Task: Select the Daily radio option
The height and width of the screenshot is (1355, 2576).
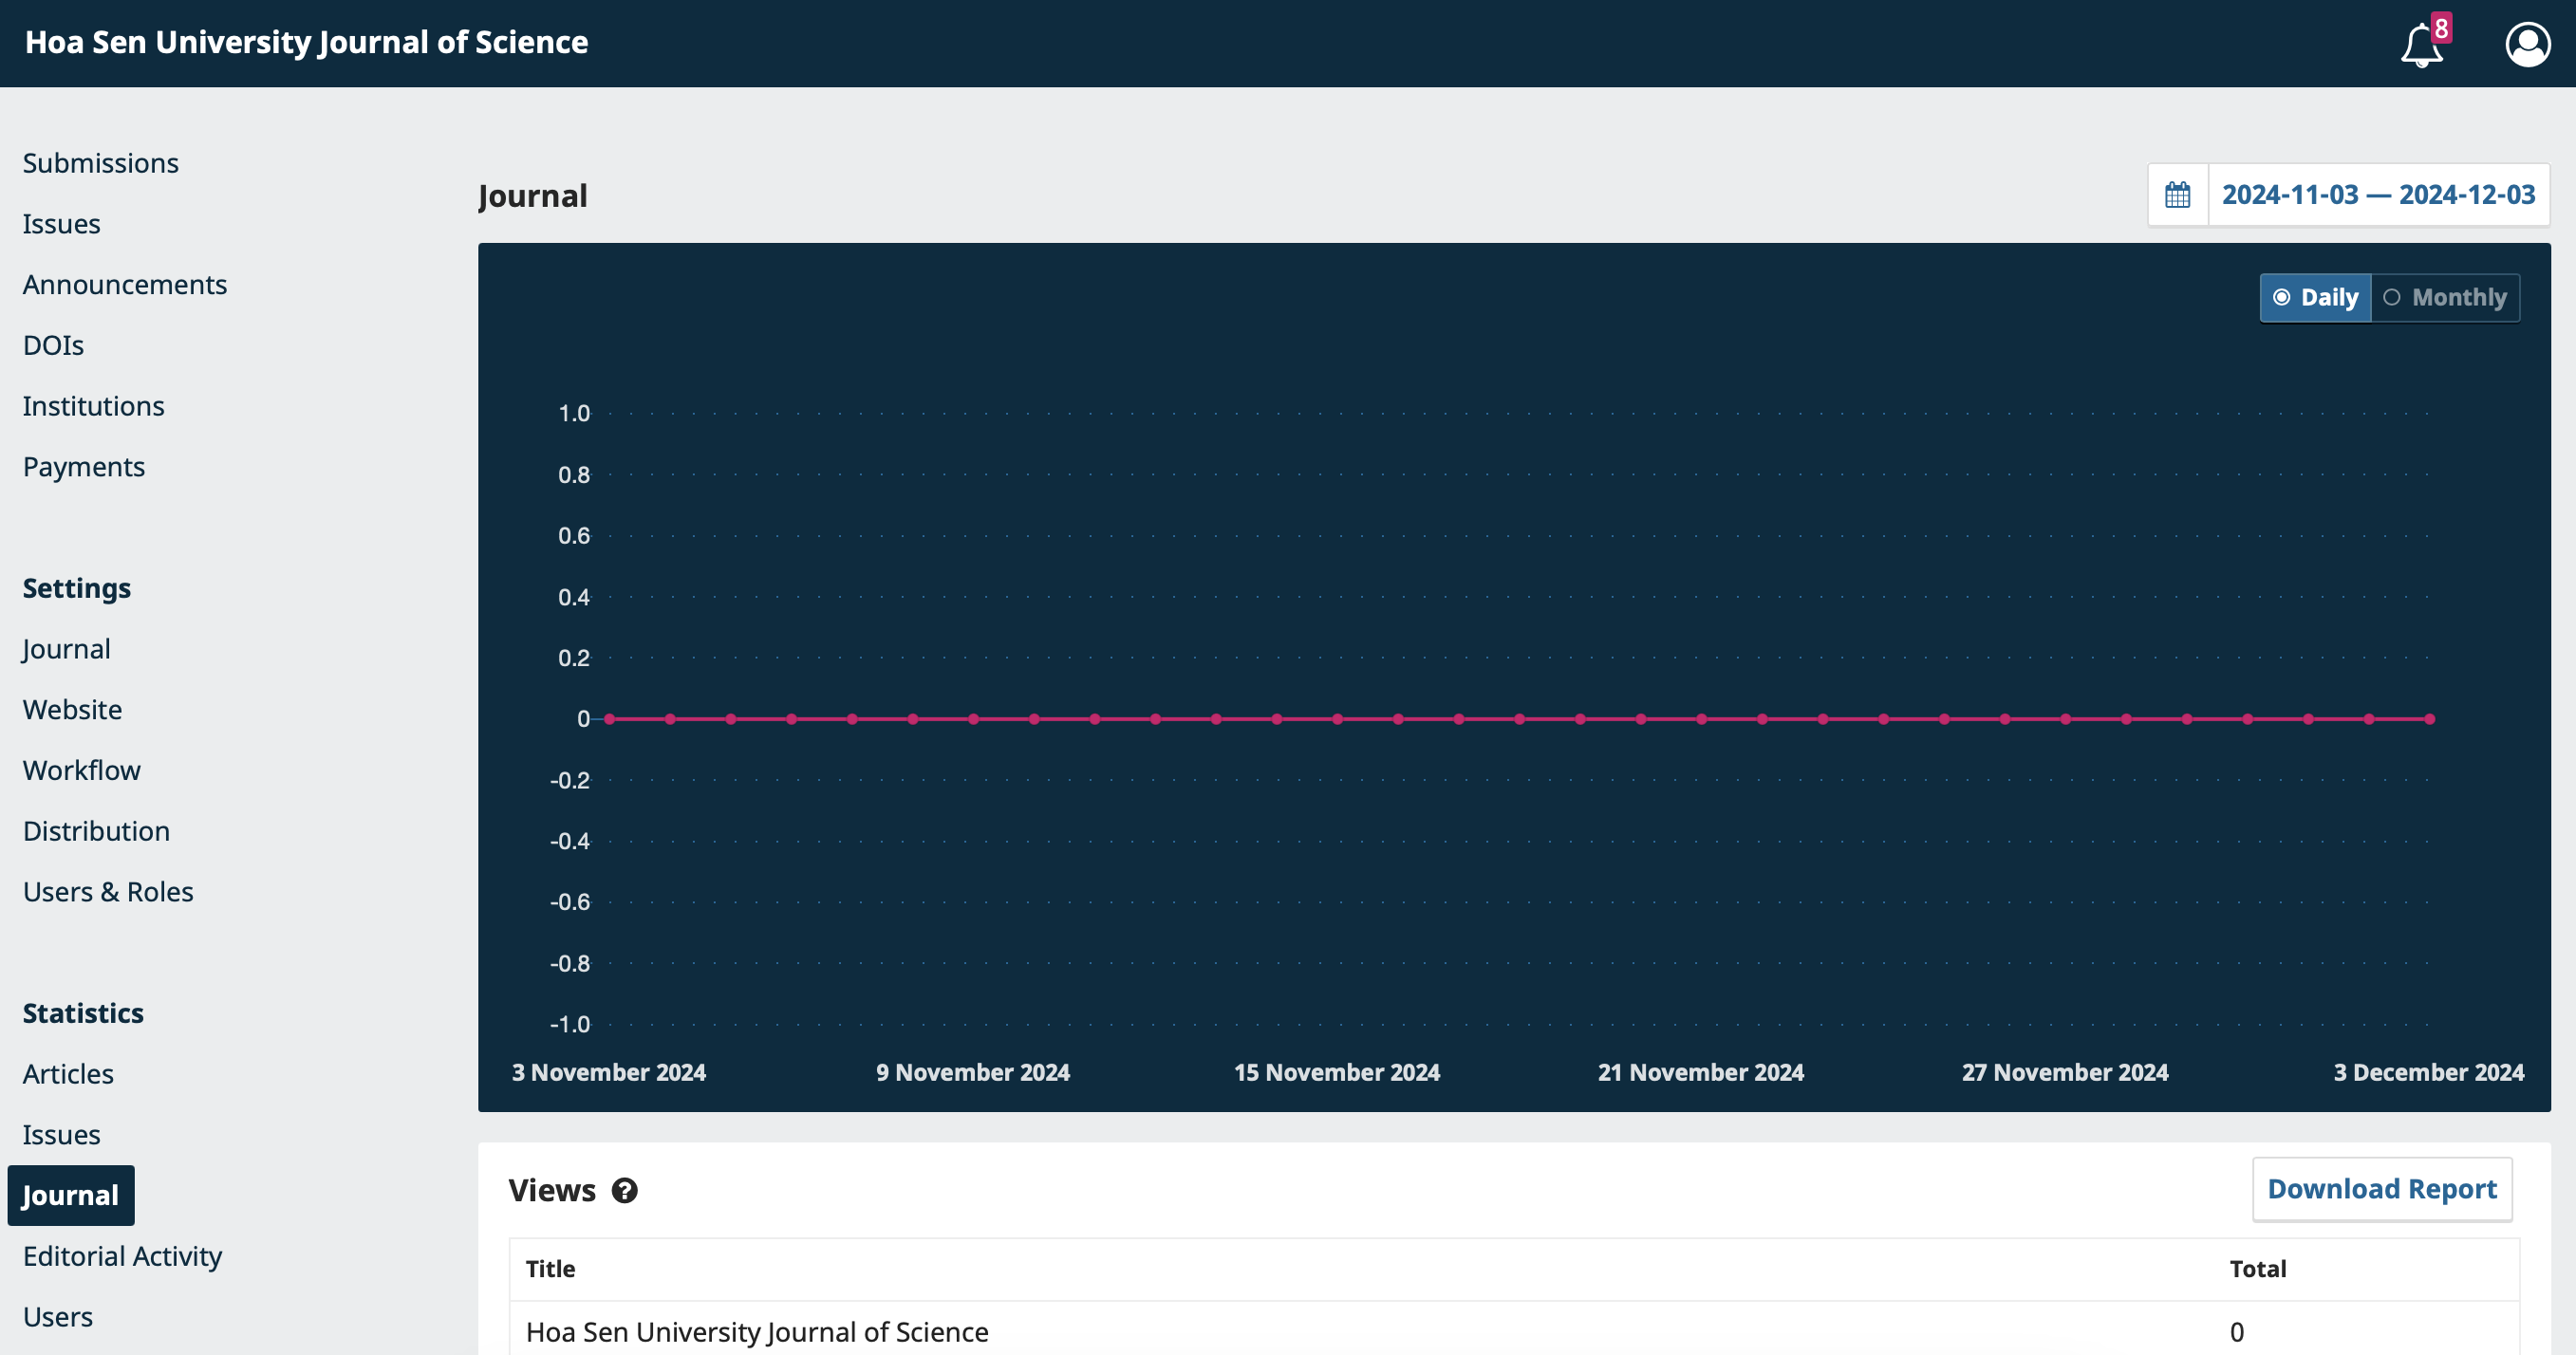Action: tap(2315, 298)
